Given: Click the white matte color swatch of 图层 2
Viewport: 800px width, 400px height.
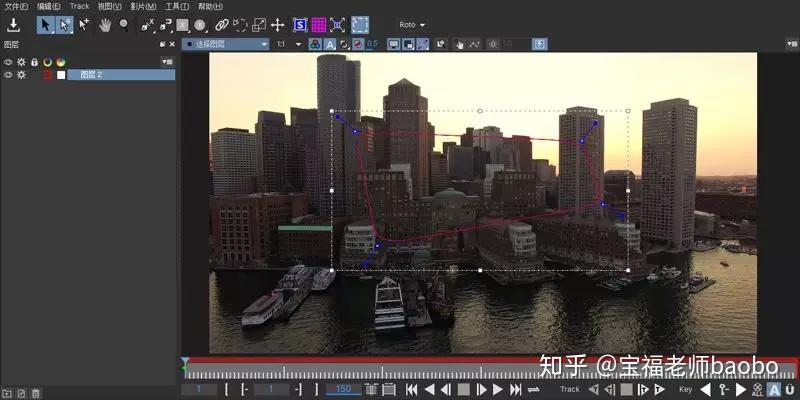Looking at the screenshot, I should coord(61,75).
